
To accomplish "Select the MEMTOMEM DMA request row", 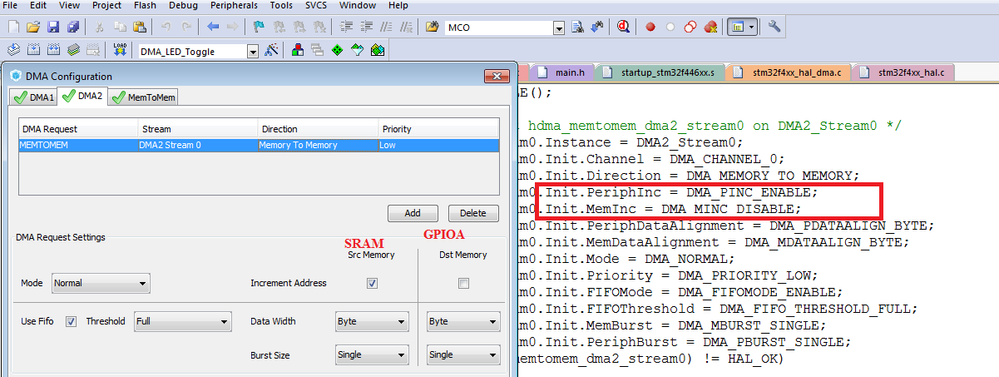I will click(x=259, y=145).
